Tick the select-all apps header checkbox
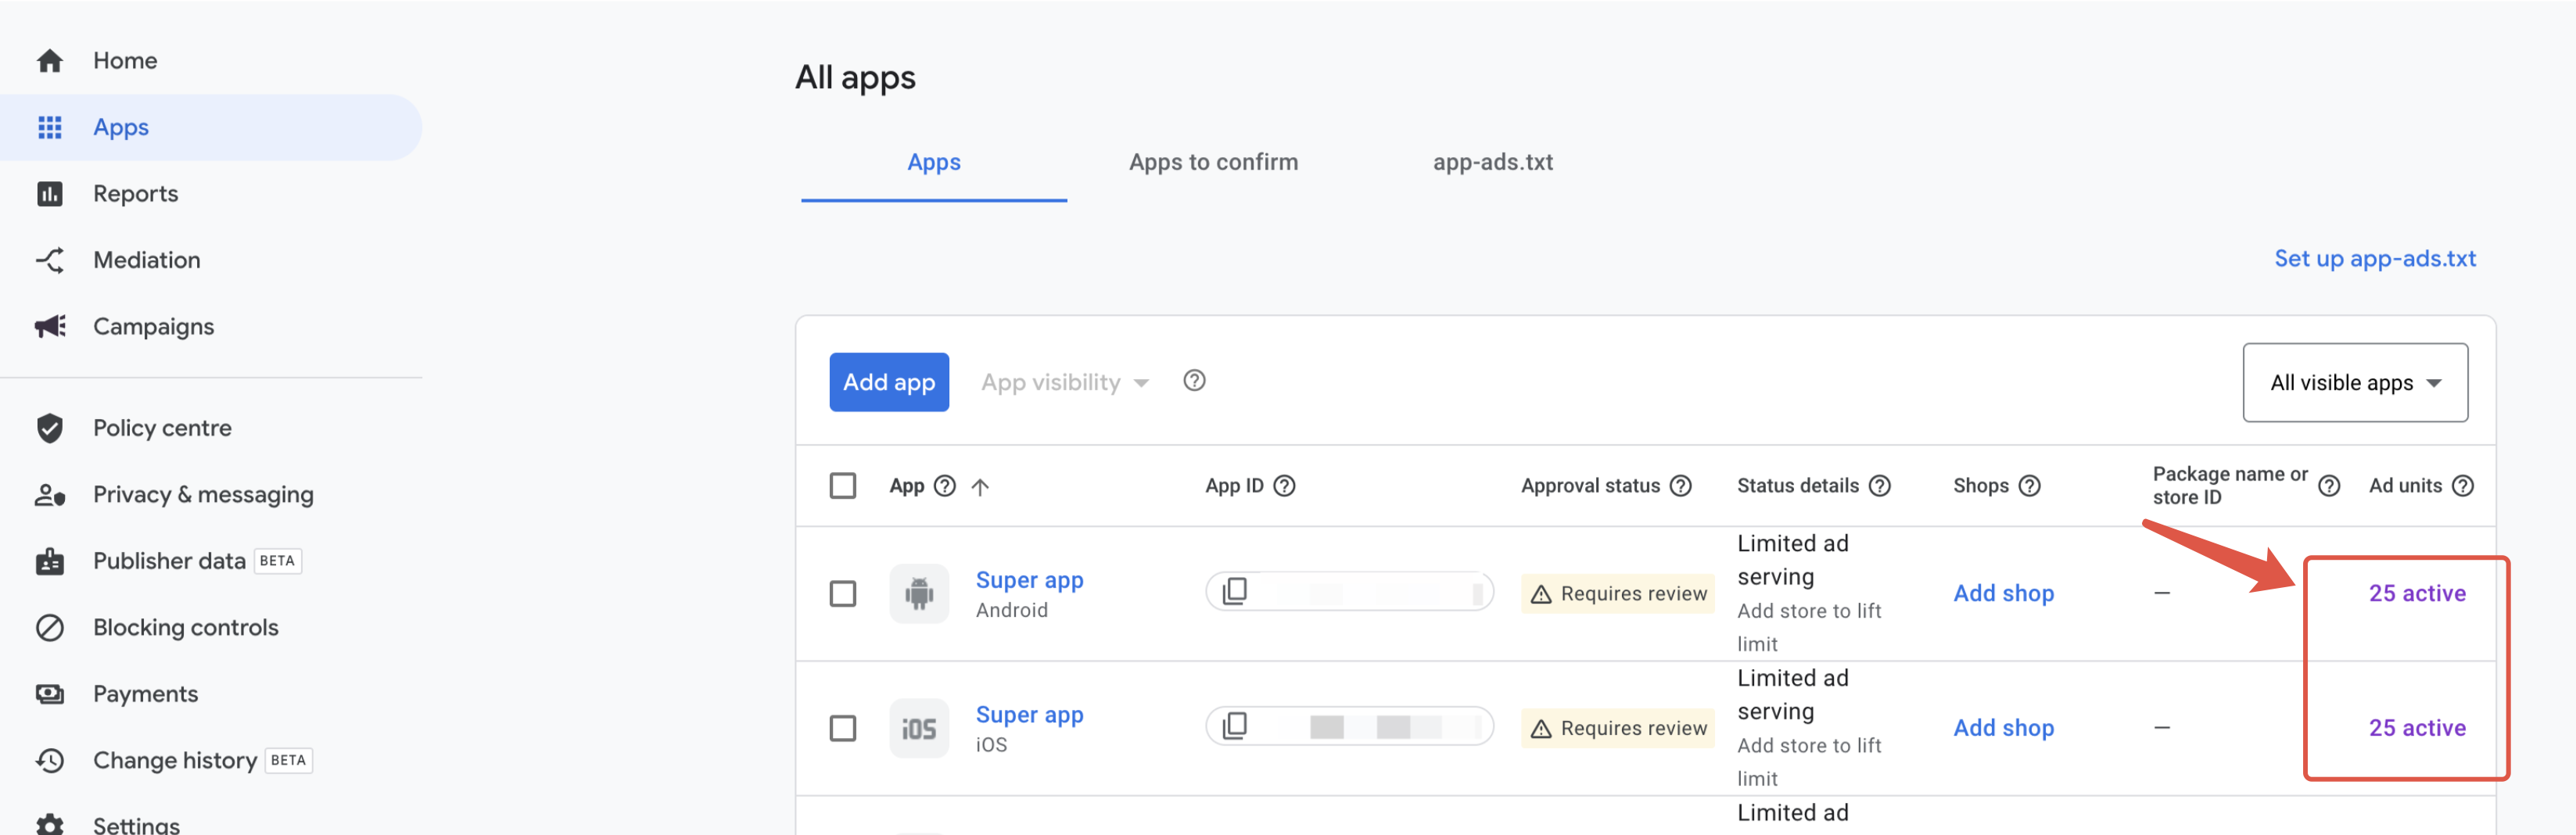The image size is (2576, 835). [843, 486]
